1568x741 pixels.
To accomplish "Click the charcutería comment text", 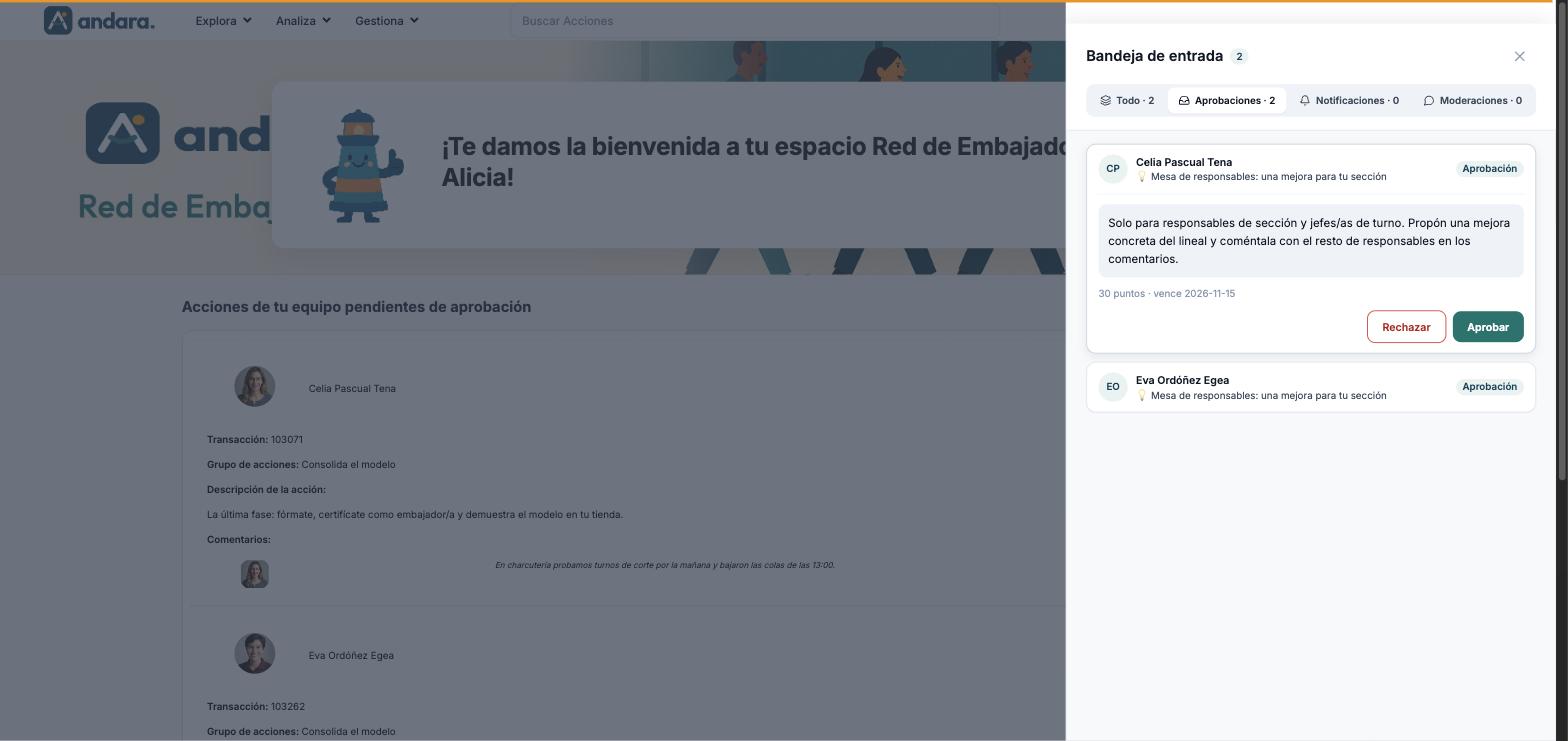I will [x=664, y=565].
